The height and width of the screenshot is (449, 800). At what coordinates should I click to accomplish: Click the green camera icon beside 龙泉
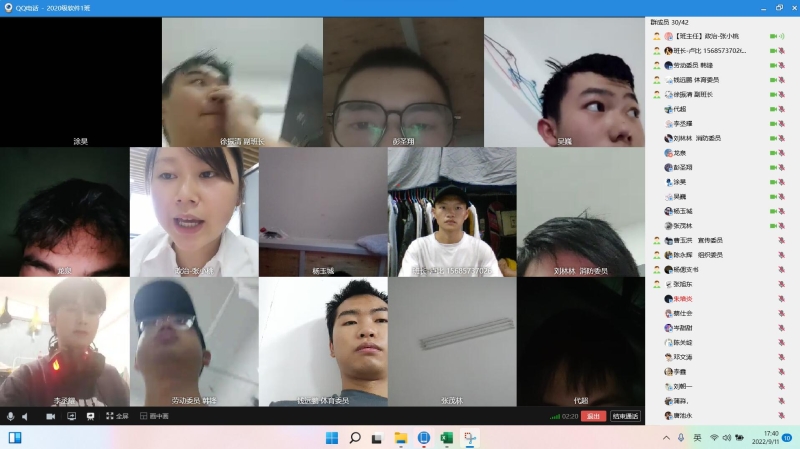772,153
